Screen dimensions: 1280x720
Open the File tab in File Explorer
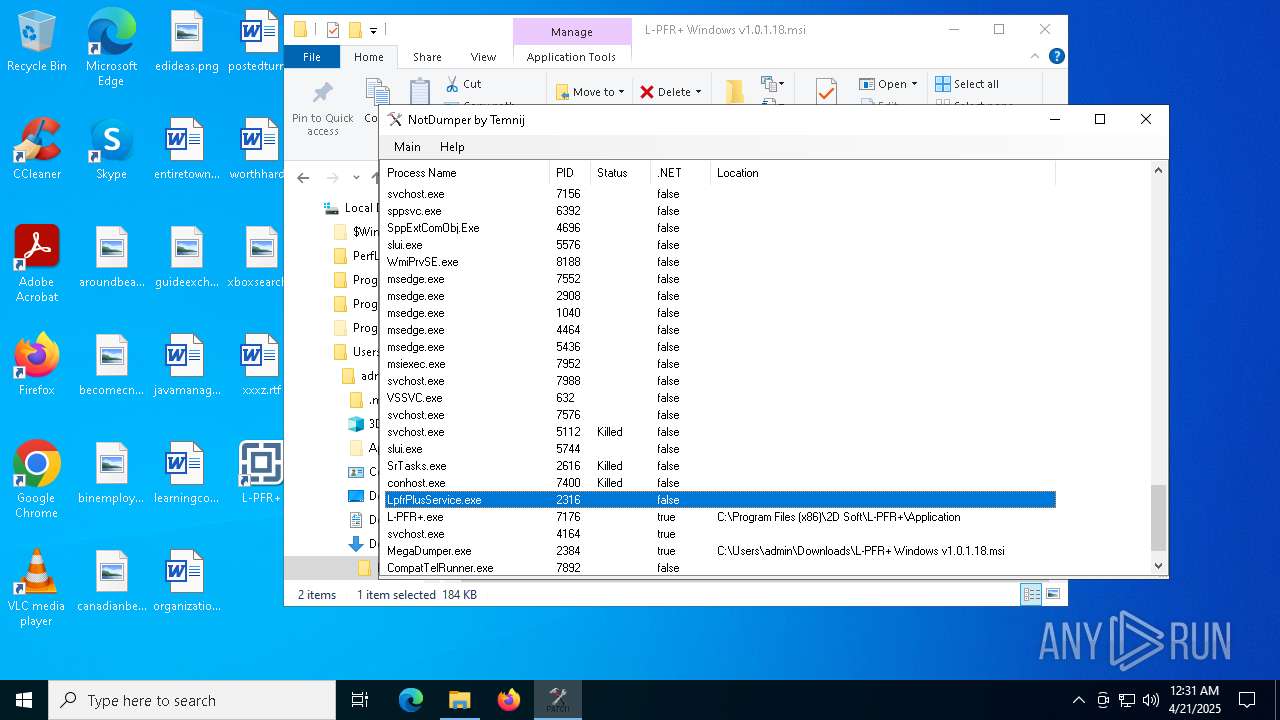312,57
